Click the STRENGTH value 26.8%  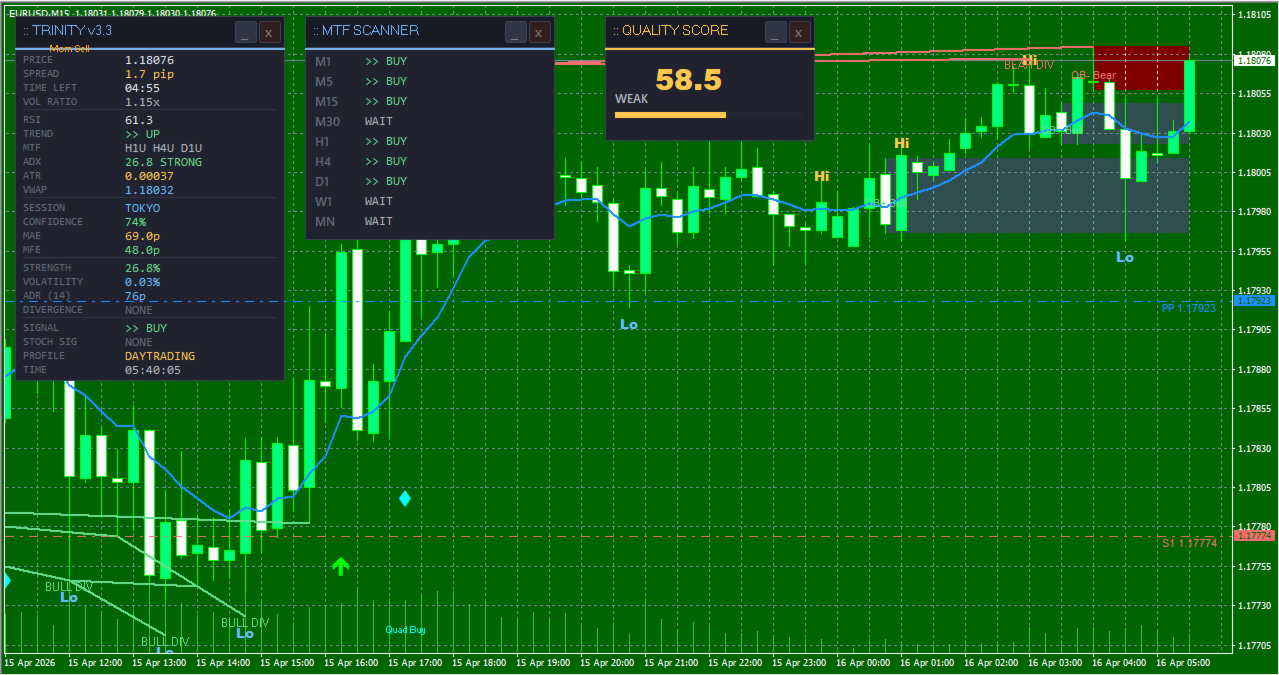142,268
